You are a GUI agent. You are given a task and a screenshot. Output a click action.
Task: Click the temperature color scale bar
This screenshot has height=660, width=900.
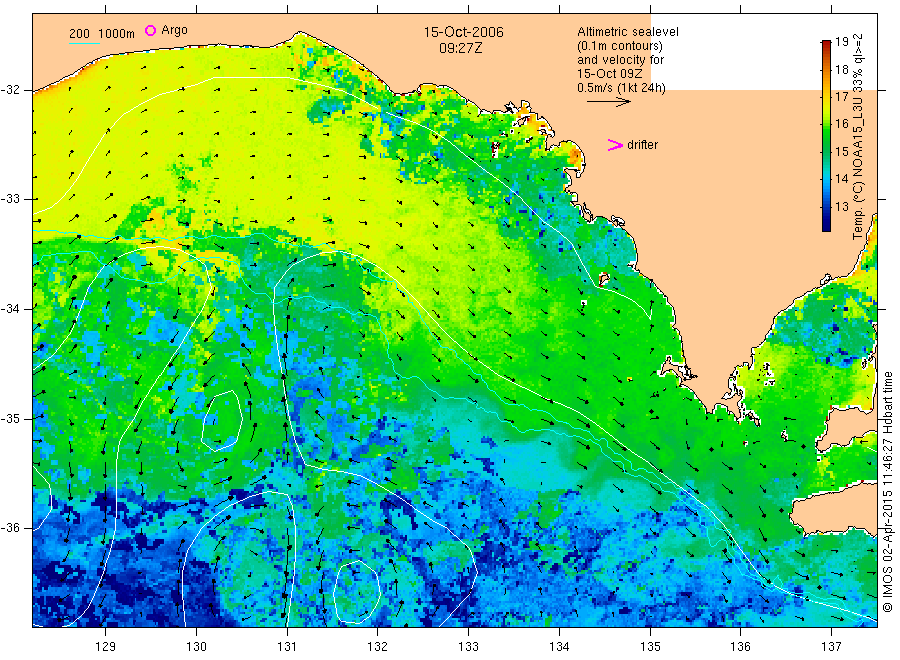[826, 135]
